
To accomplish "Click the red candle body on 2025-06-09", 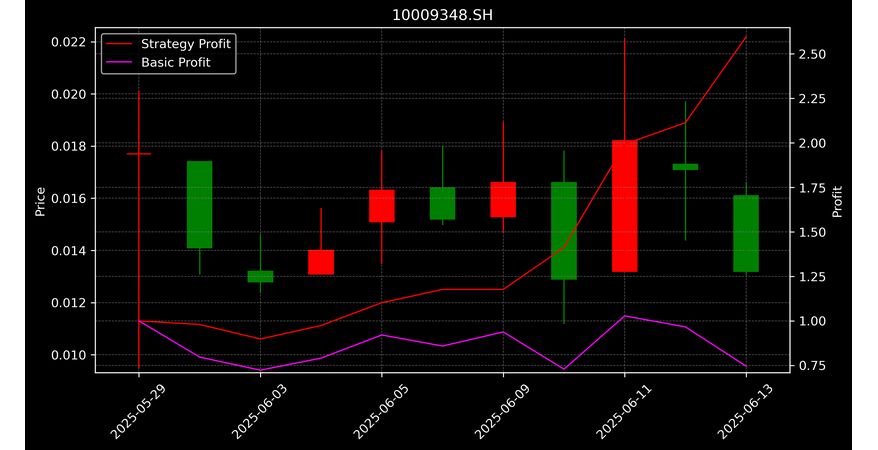I will pos(503,200).
